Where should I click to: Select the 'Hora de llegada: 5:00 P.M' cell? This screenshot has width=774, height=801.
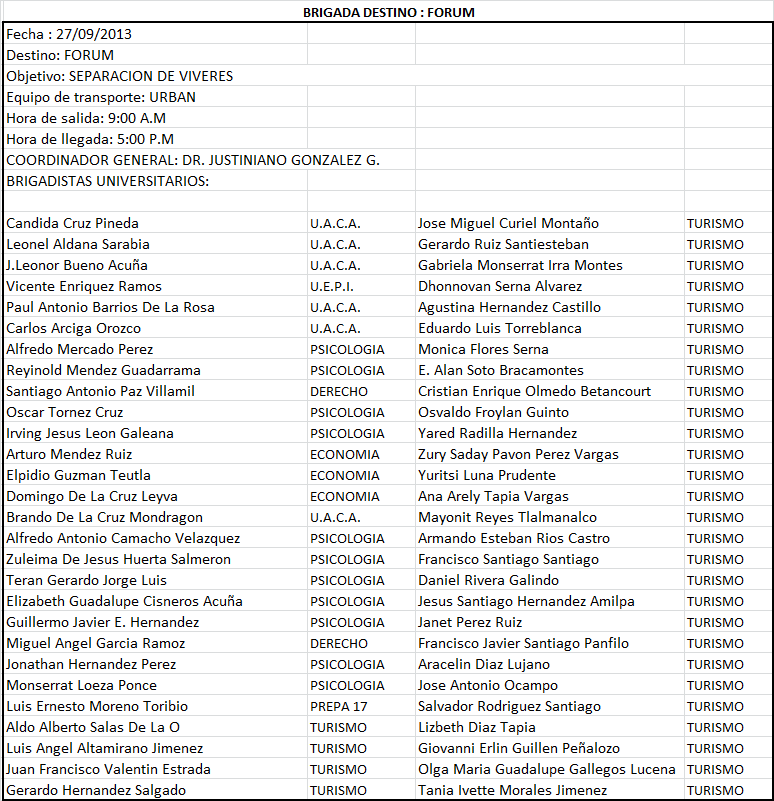point(90,139)
